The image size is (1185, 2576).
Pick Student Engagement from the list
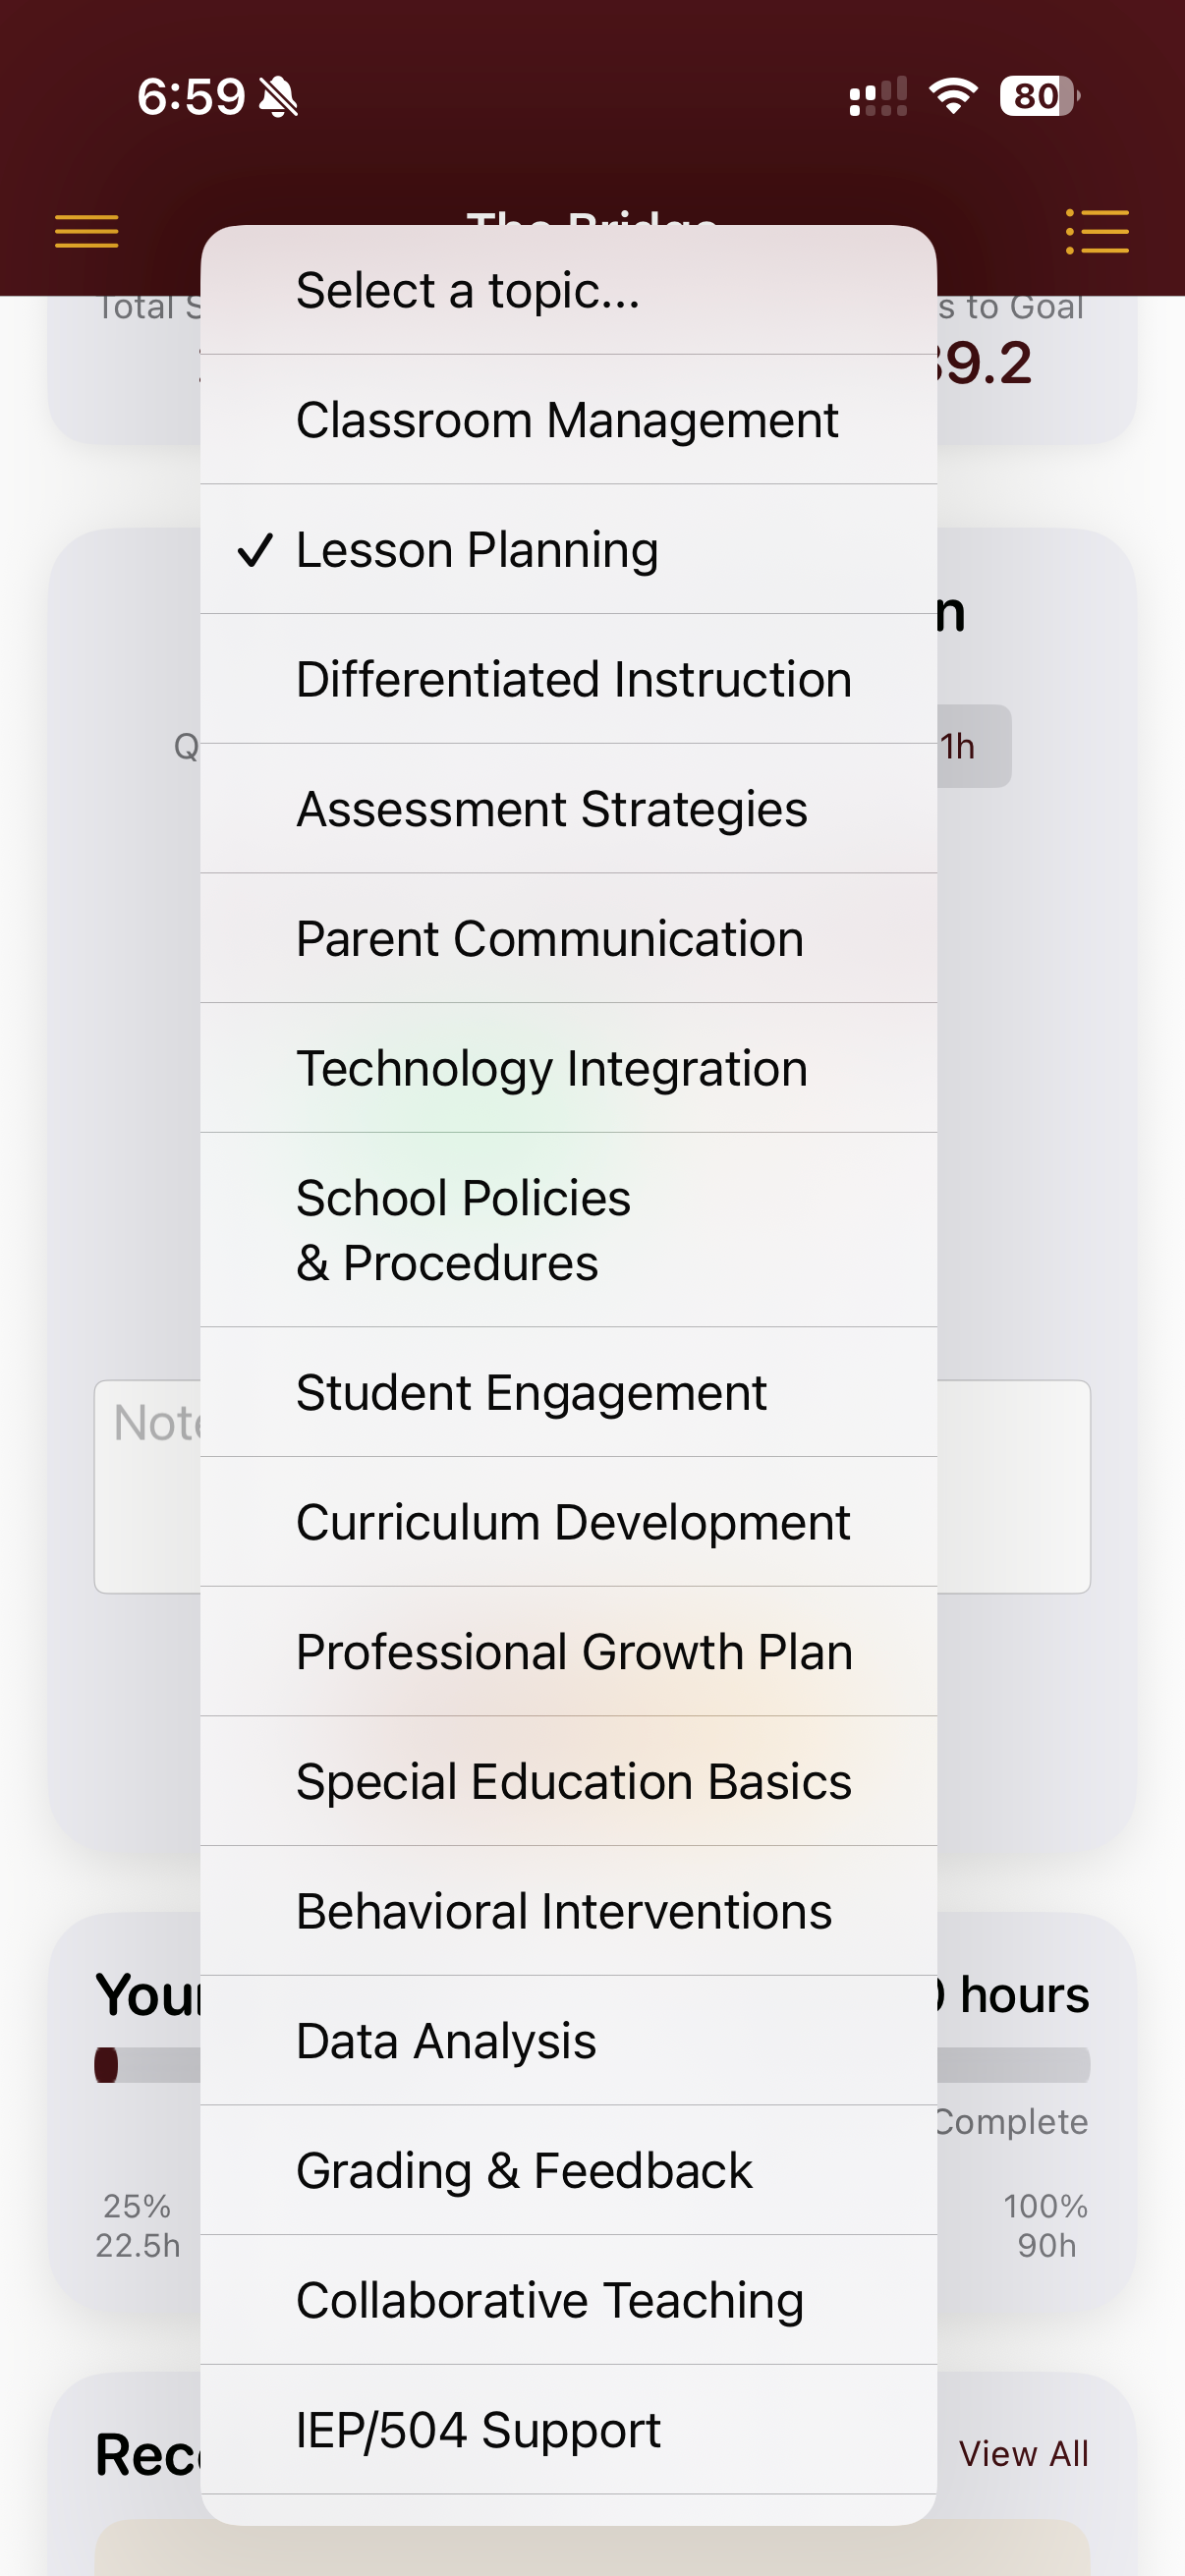[531, 1392]
